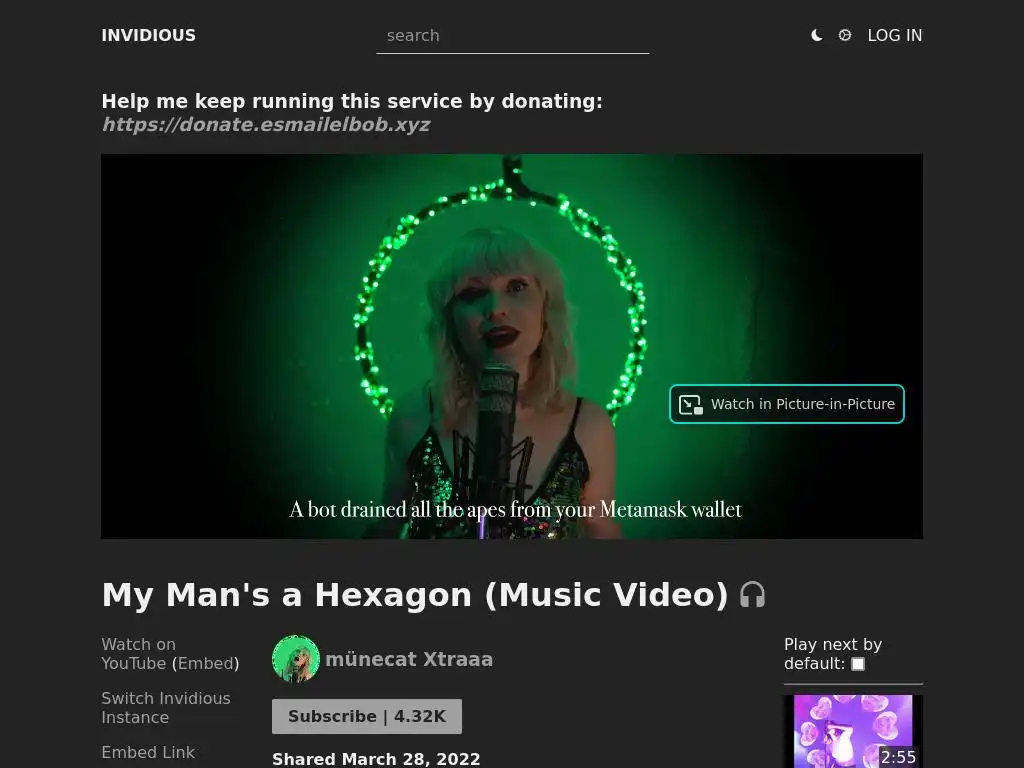Open Watch on YouTube link
The image size is (1024, 768).
tap(138, 654)
